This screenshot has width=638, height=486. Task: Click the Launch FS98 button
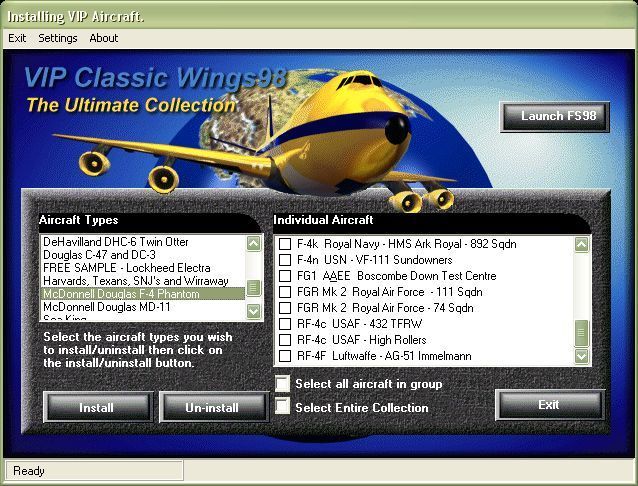tap(555, 117)
